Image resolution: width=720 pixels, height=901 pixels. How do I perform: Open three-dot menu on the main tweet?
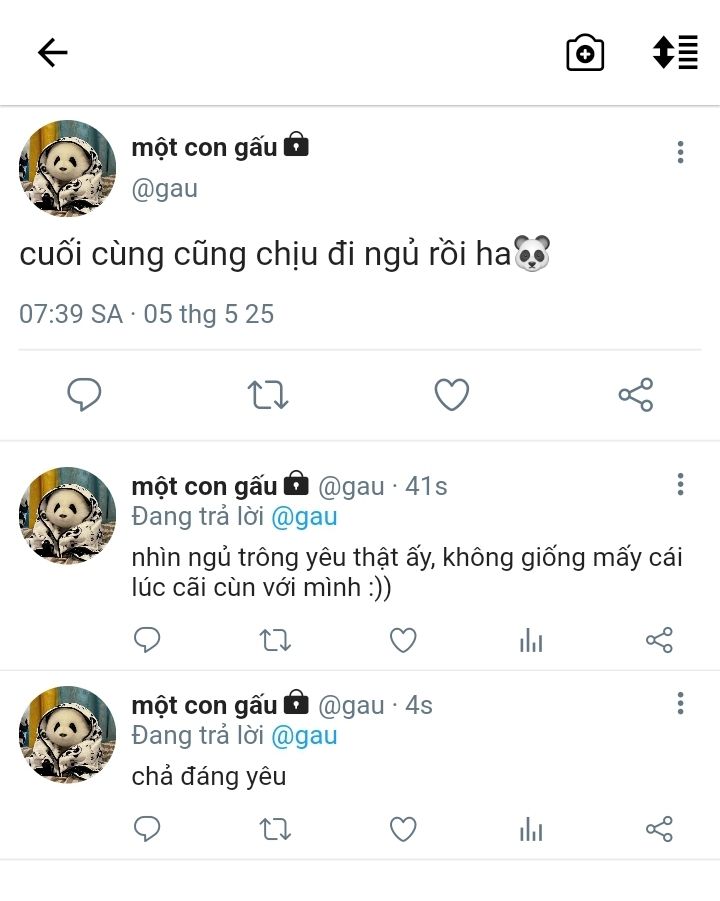click(680, 152)
